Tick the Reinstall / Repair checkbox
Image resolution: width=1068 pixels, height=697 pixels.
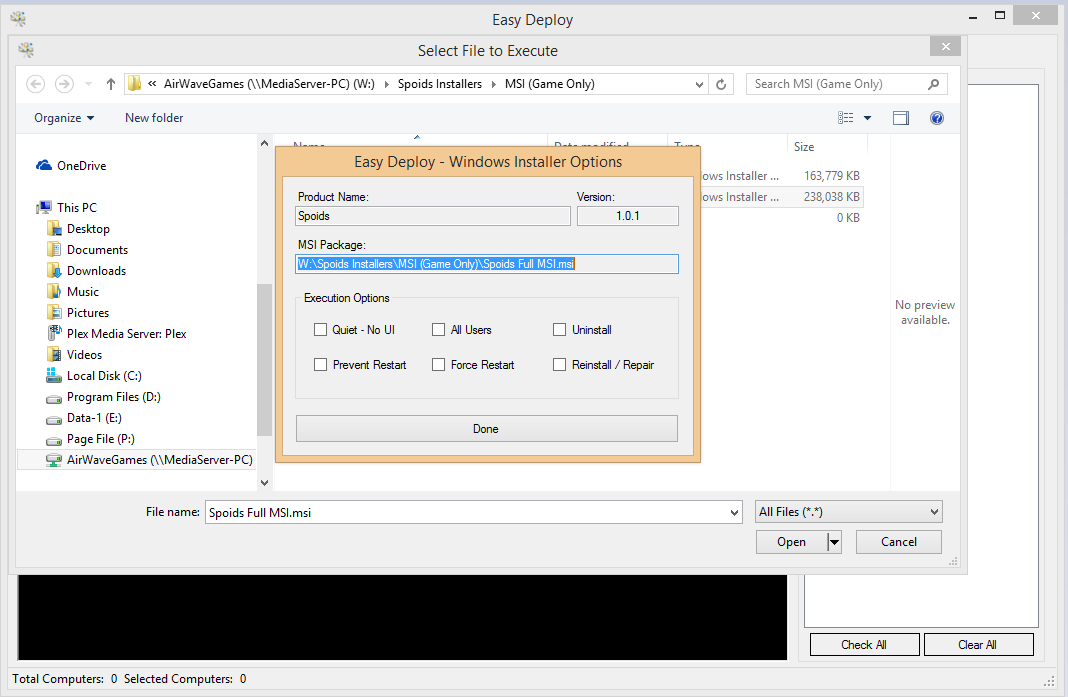tap(559, 365)
